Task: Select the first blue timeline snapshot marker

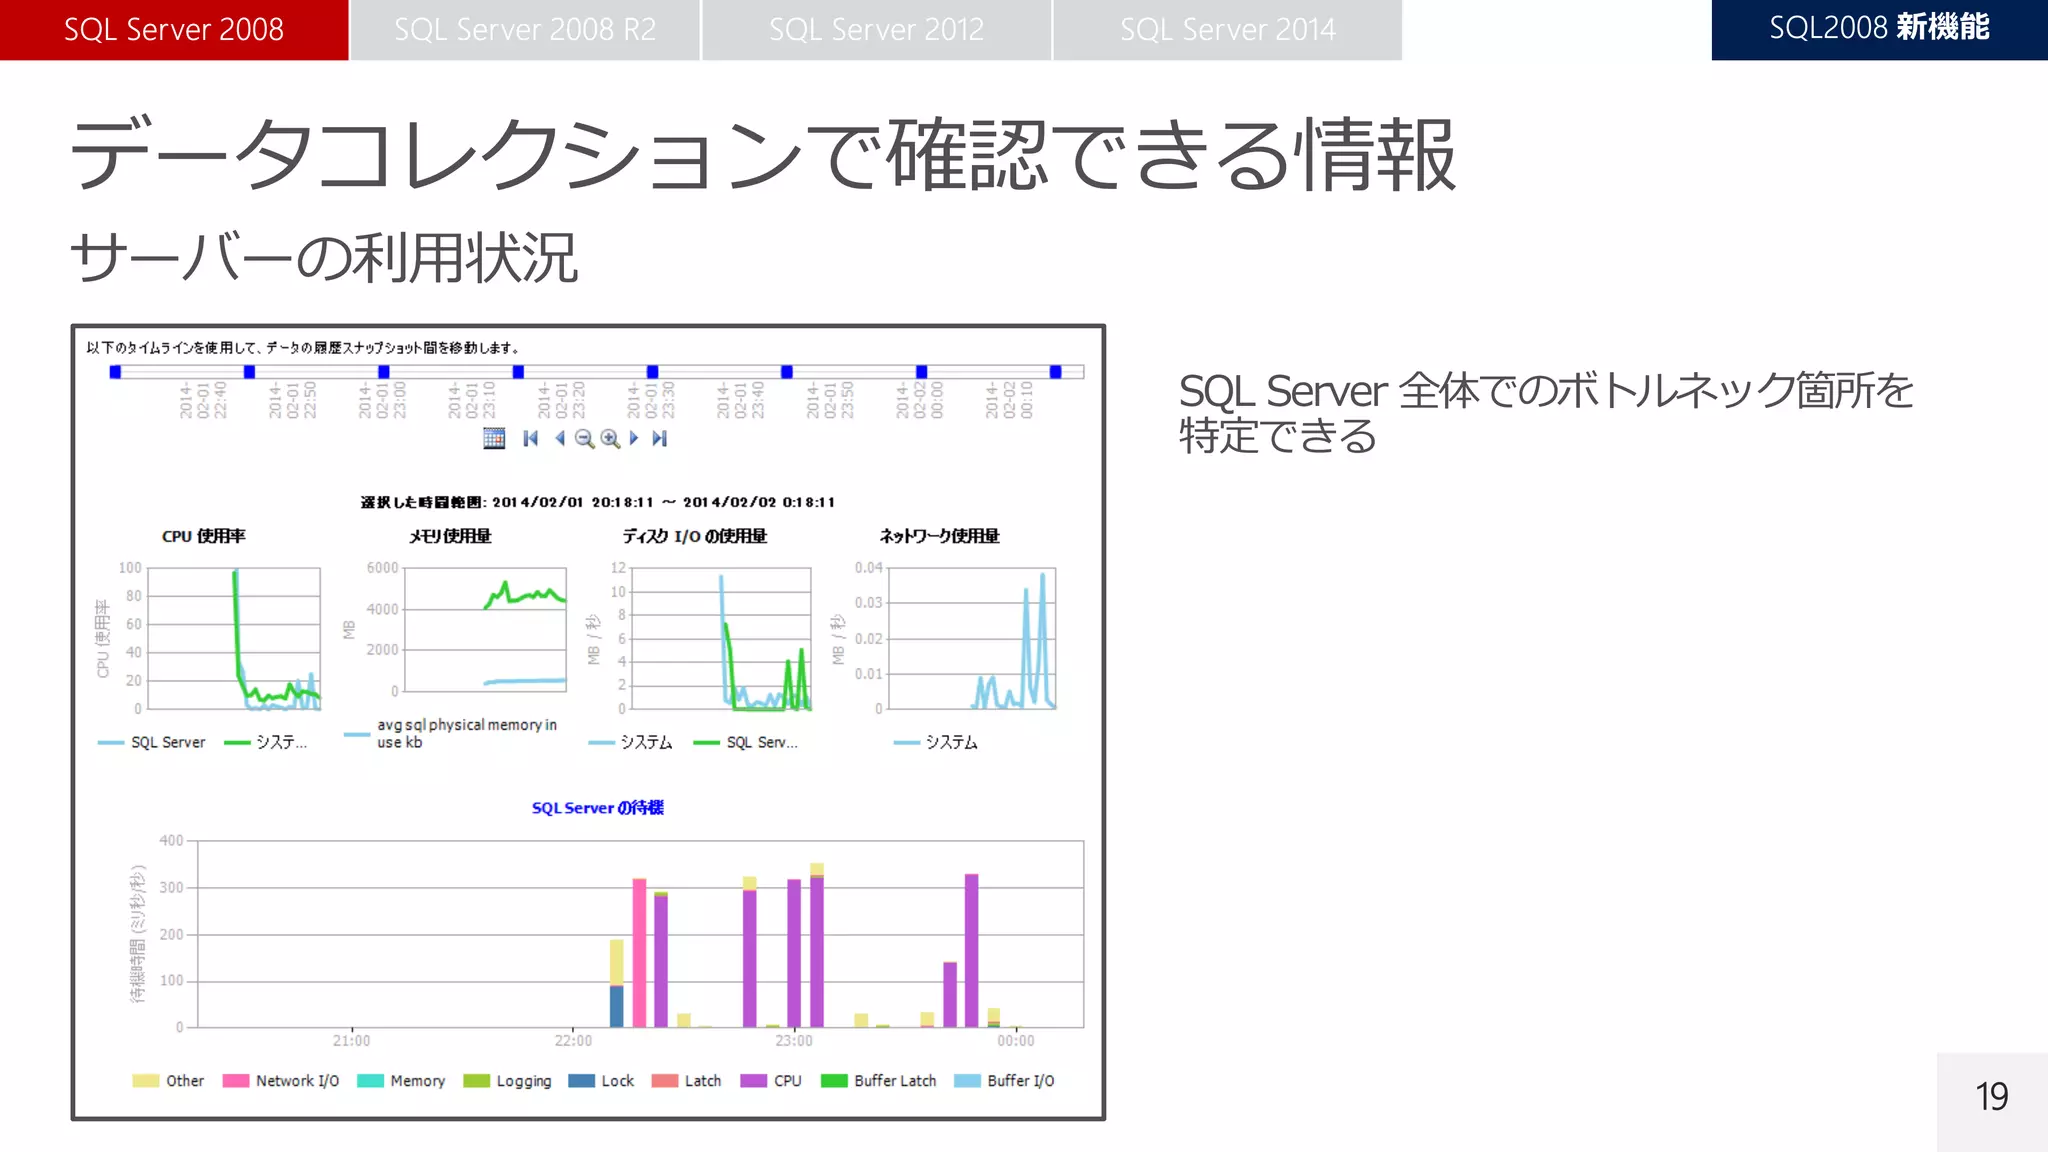Action: pos(115,372)
